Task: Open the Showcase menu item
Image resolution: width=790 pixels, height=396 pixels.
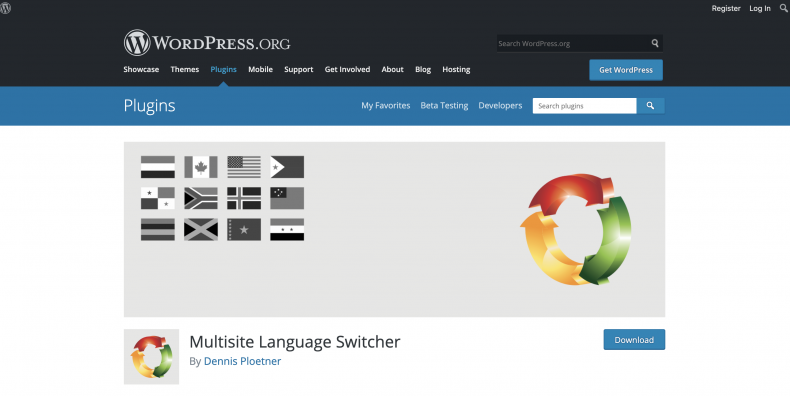Action: 141,70
